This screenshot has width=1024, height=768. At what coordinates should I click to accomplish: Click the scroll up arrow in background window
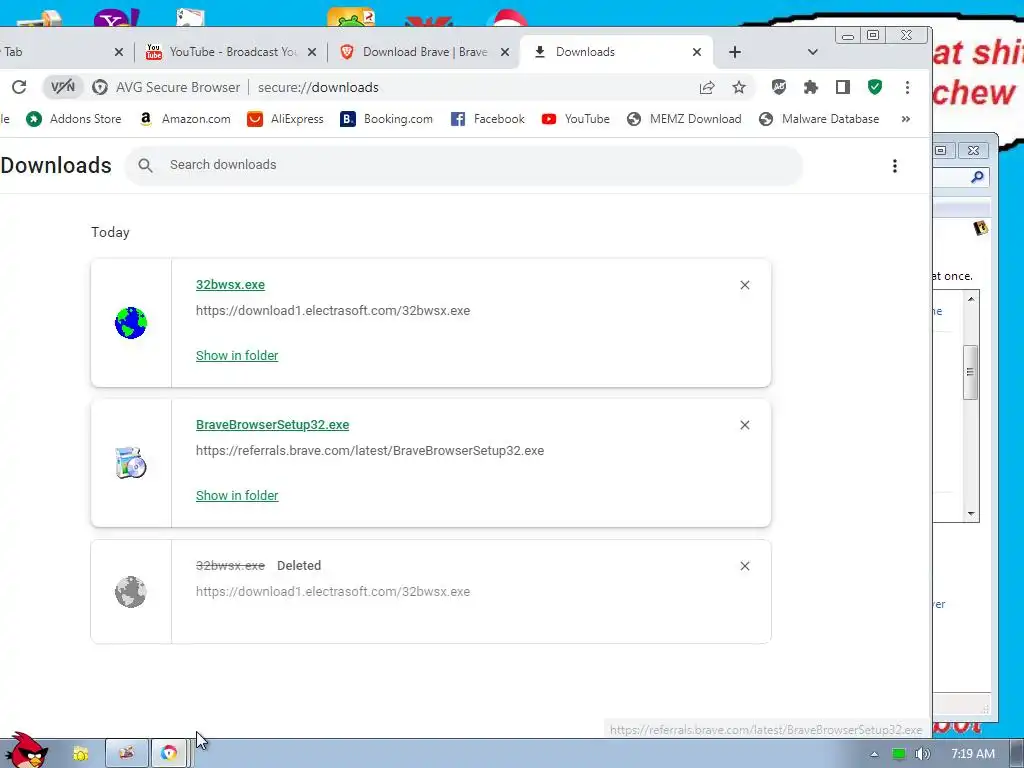(x=971, y=299)
